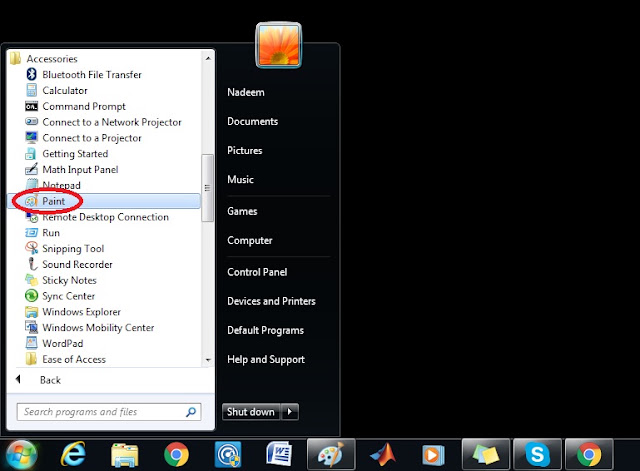
Task: Click the user account picture thumbnail
Action: click(279, 45)
